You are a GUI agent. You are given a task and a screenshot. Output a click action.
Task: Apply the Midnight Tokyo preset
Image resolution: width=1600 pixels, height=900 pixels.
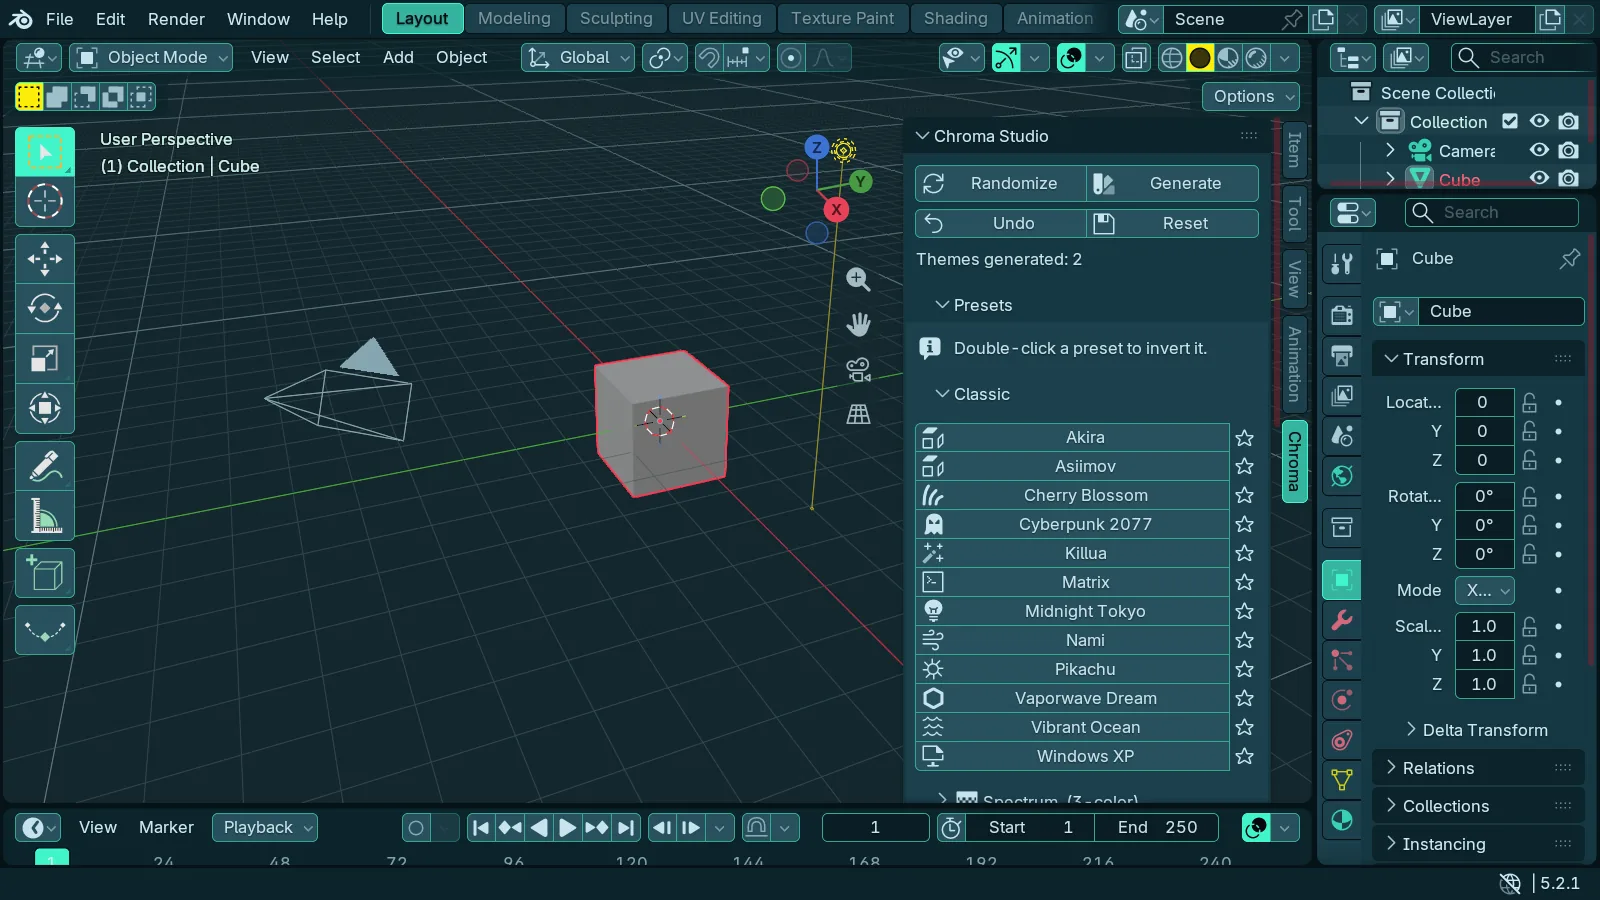[1072, 612]
